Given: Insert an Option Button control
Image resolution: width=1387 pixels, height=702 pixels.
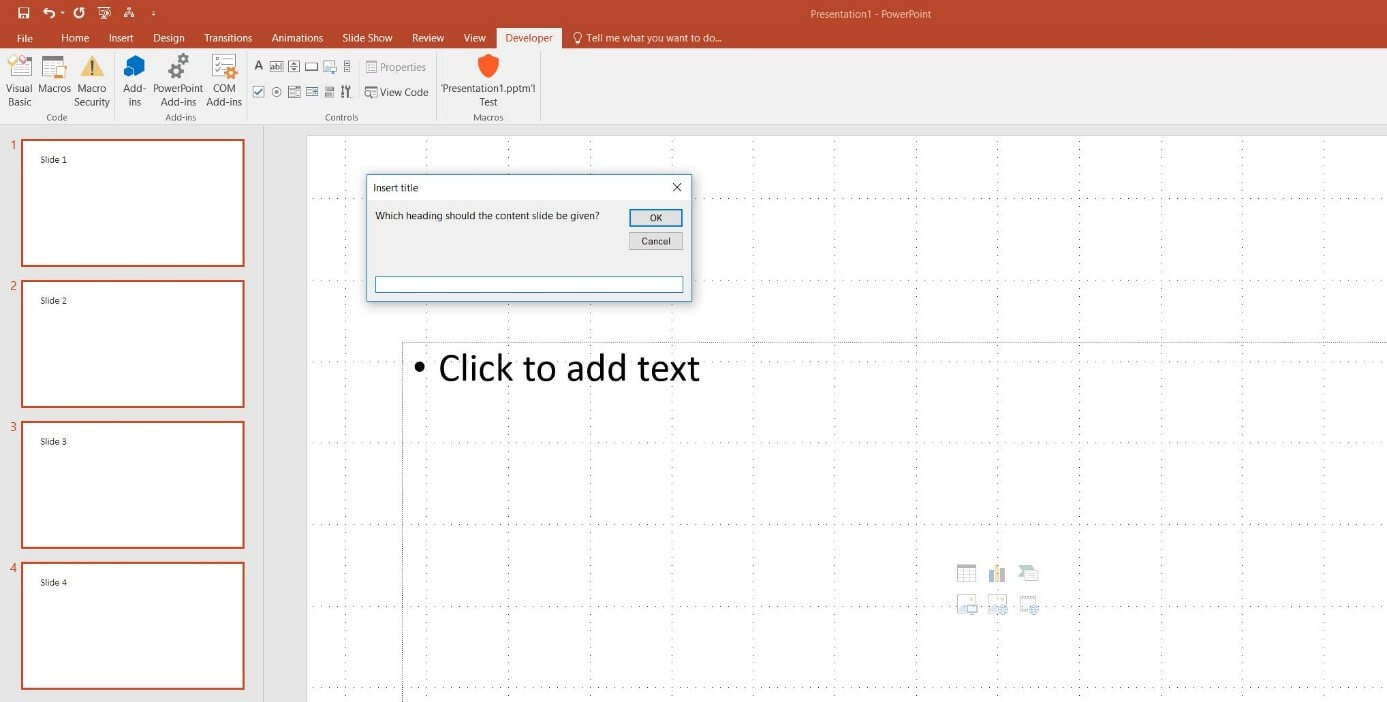Looking at the screenshot, I should click(276, 92).
